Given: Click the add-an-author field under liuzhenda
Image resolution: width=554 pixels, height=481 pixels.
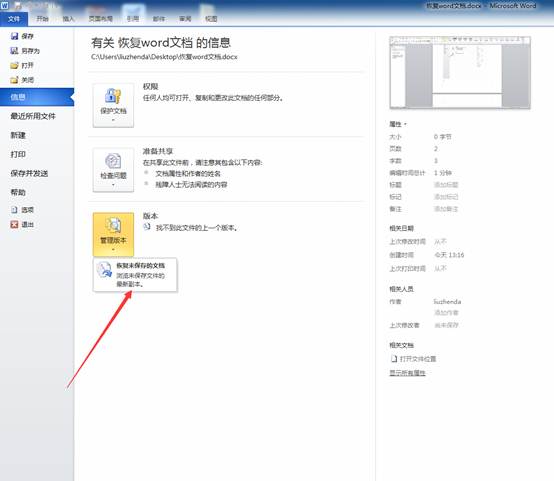Looking at the screenshot, I should 446,312.
